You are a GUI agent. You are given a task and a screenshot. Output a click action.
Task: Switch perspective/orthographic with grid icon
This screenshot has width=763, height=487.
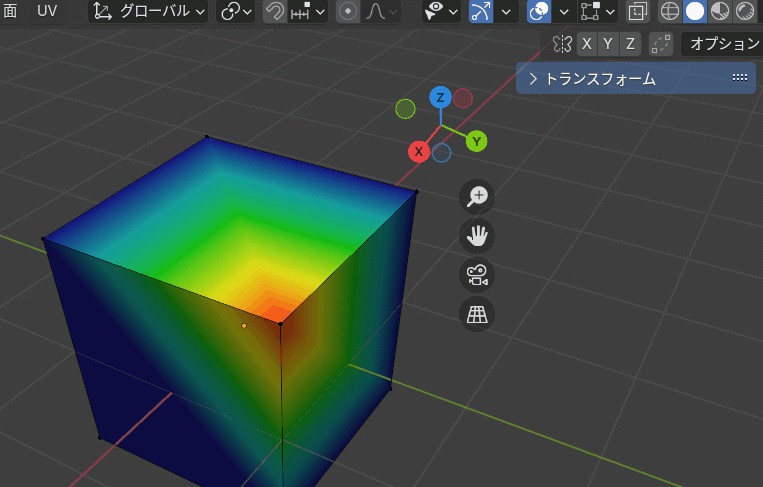[477, 314]
